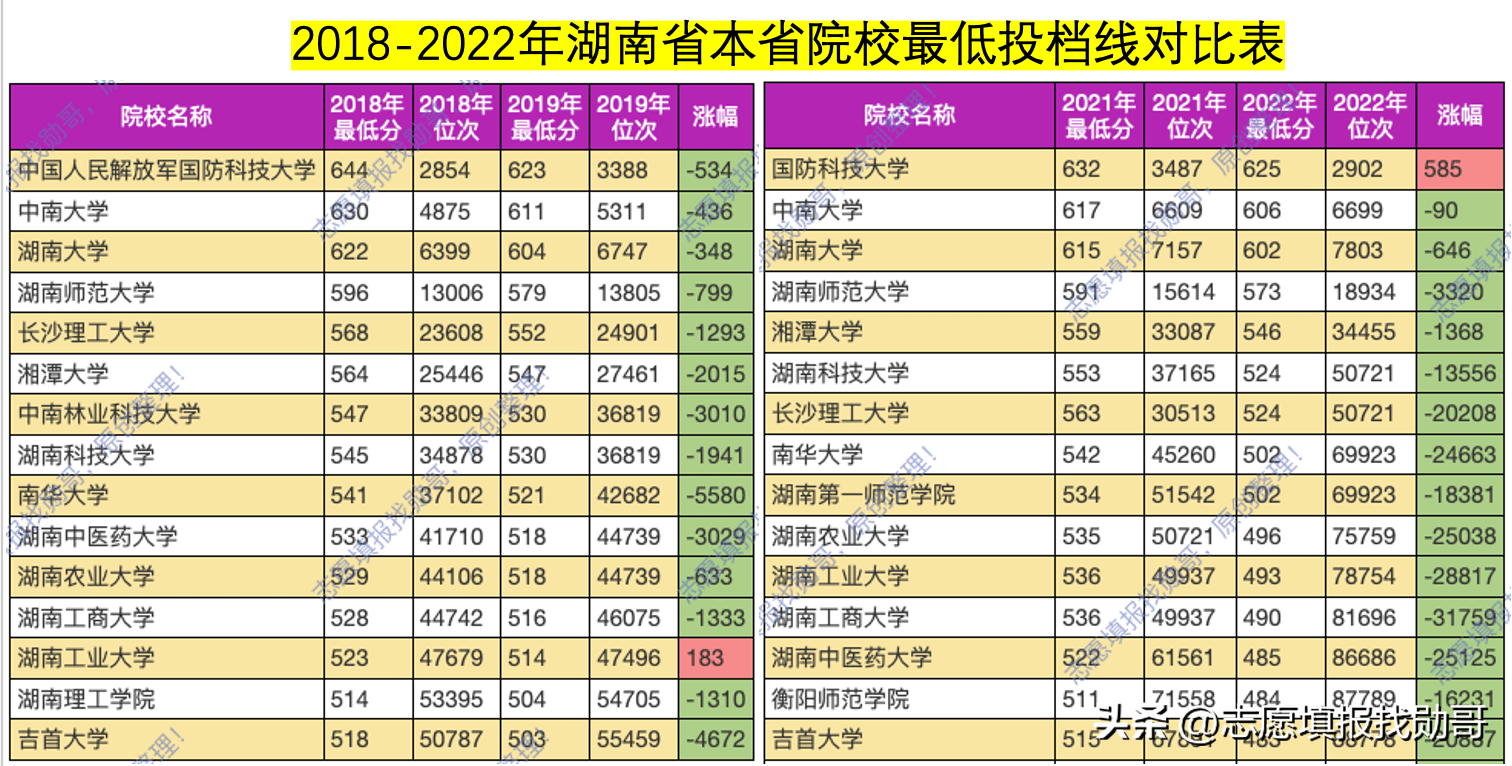Select the rank value 7803
Viewport: 1512px width, 766px height.
[1358, 251]
